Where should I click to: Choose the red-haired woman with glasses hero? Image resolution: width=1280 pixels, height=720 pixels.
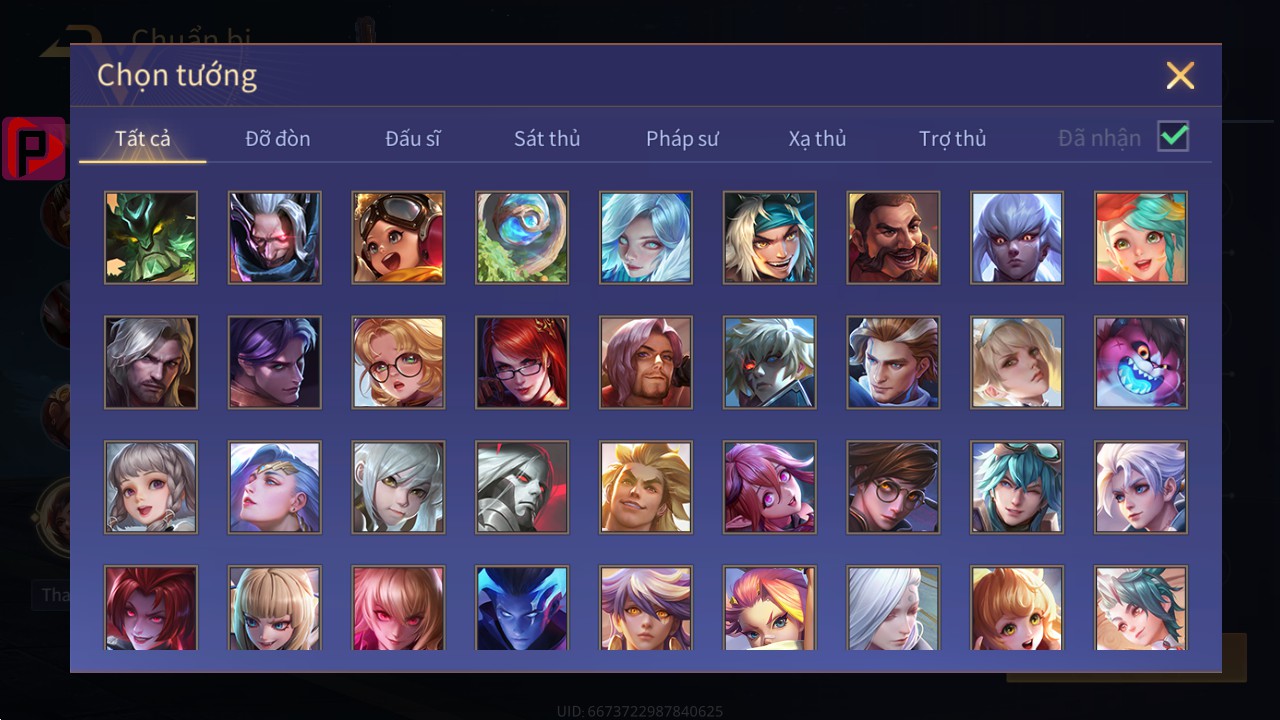click(x=522, y=362)
